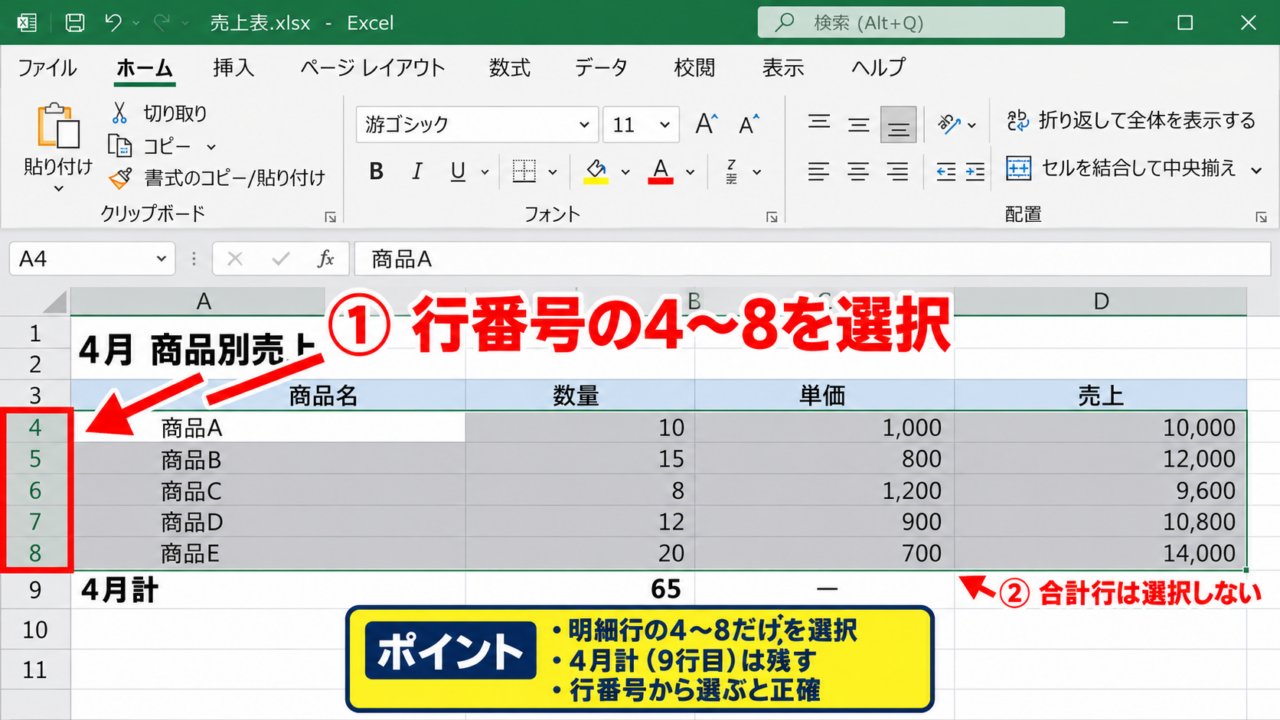Screen dimensions: 1280x720
Task: Increase font size with large A icon
Action: click(706, 125)
